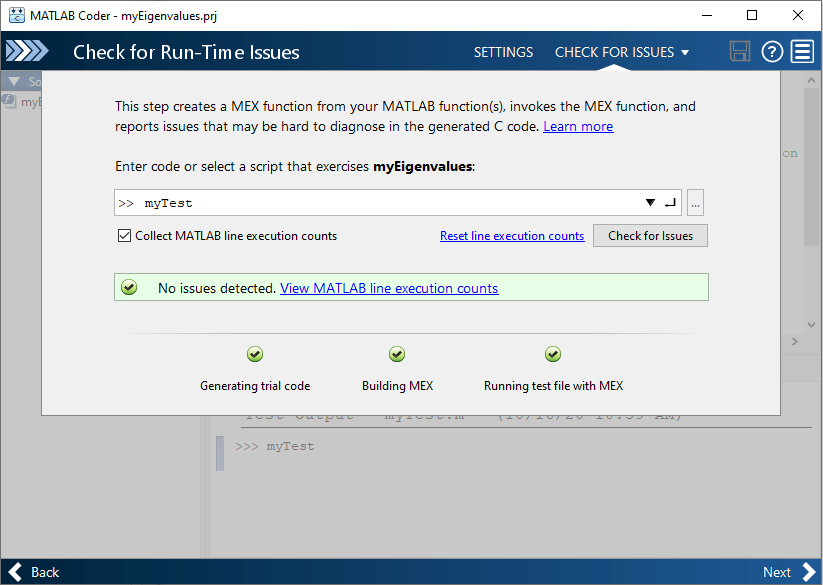Maximize the MATLAB Coder window
Viewport: 823px width, 585px height.
[752, 15]
